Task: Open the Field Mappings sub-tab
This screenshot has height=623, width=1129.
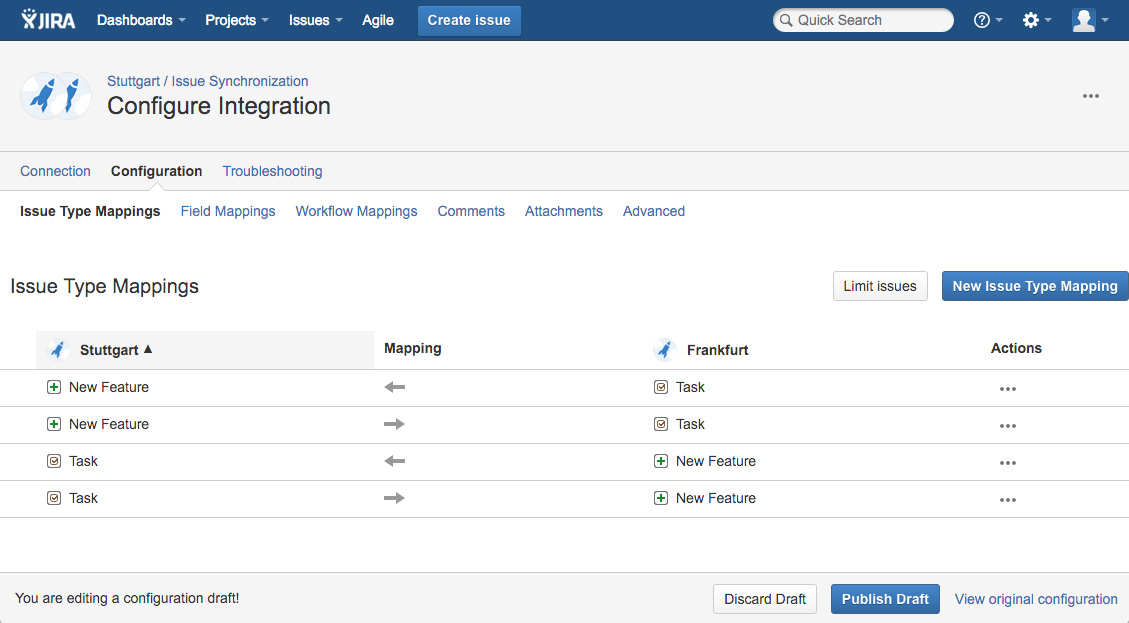Action: click(228, 211)
